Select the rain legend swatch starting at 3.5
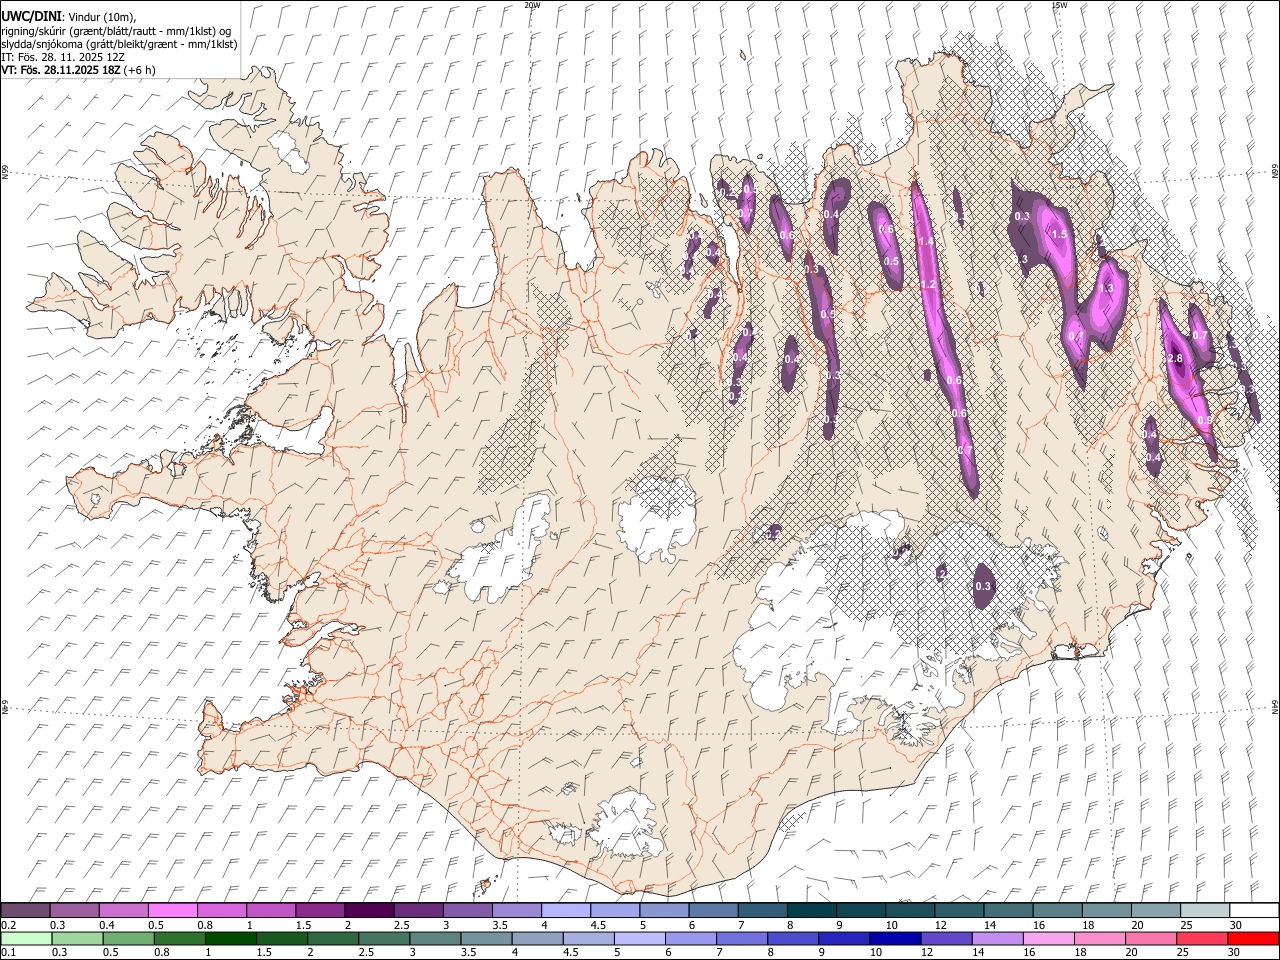Viewport: 1280px width, 960px height. 485,938
